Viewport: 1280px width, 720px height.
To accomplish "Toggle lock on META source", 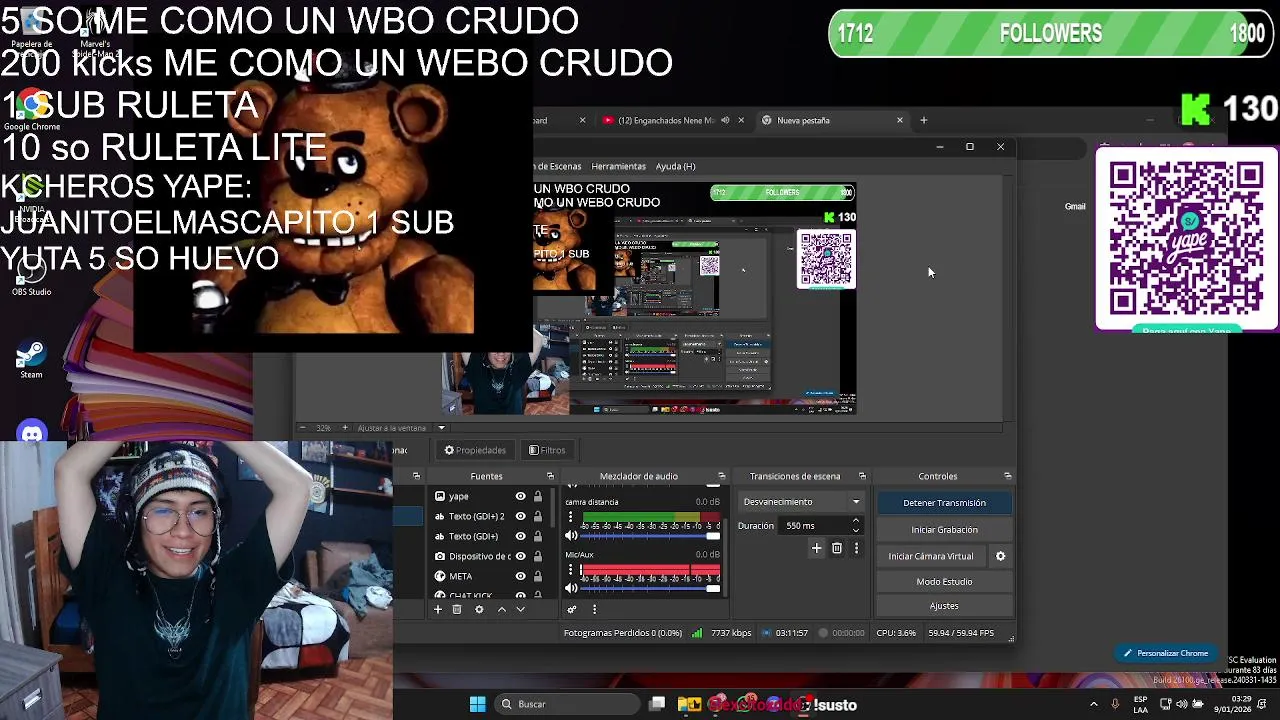I will tap(538, 576).
